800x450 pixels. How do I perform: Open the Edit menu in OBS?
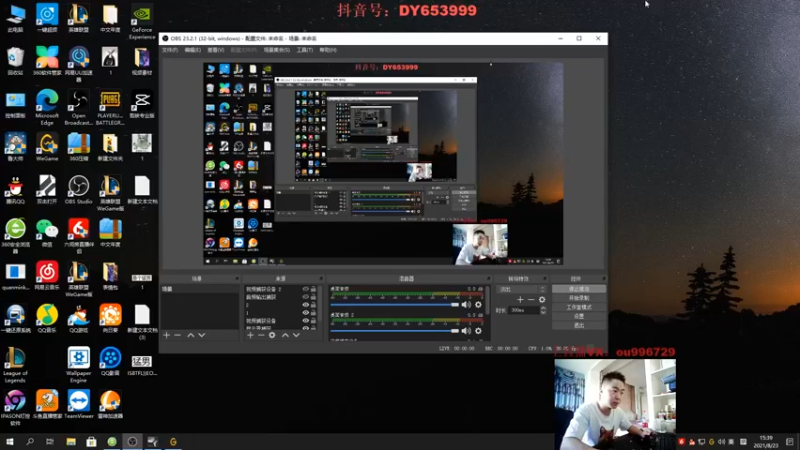(192, 50)
